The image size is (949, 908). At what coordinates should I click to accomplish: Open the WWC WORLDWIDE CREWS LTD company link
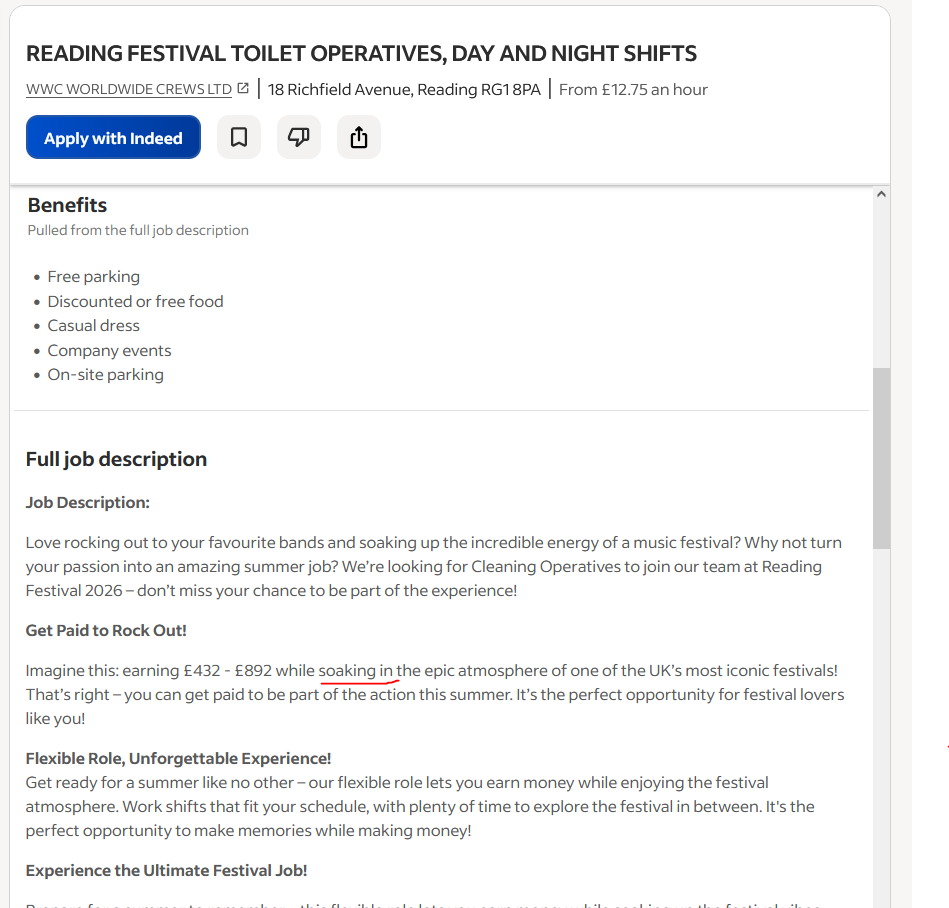point(129,90)
